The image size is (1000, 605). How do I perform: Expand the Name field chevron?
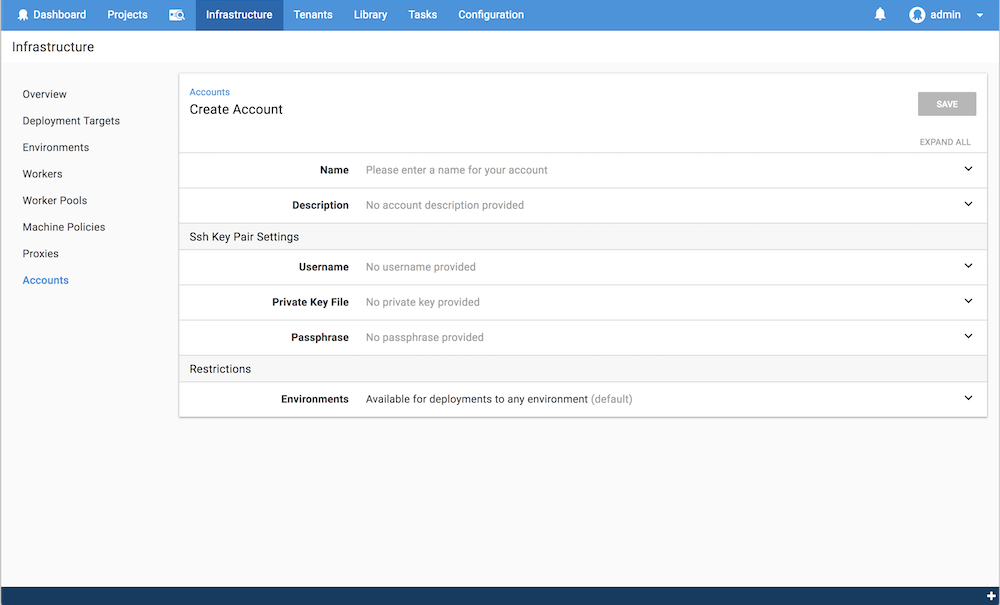point(968,169)
